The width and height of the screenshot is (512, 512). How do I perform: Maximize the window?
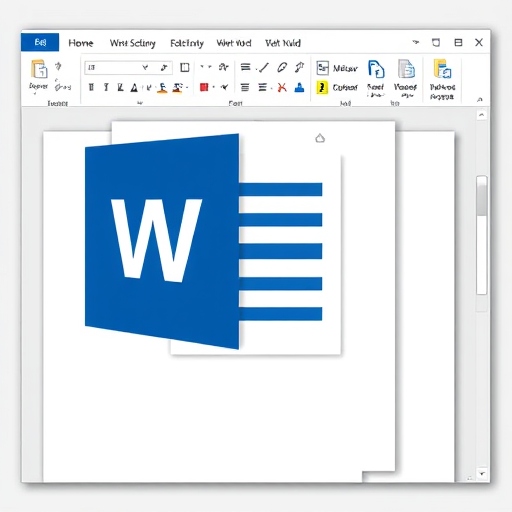click(x=458, y=42)
